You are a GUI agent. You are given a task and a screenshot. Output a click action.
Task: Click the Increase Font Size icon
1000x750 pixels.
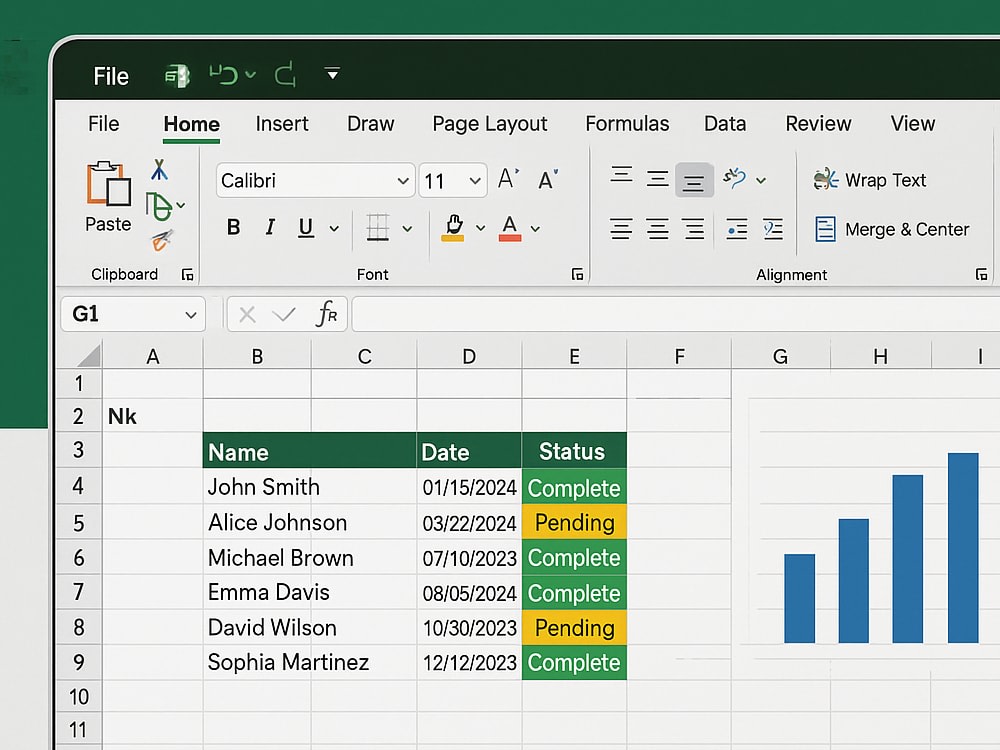508,179
